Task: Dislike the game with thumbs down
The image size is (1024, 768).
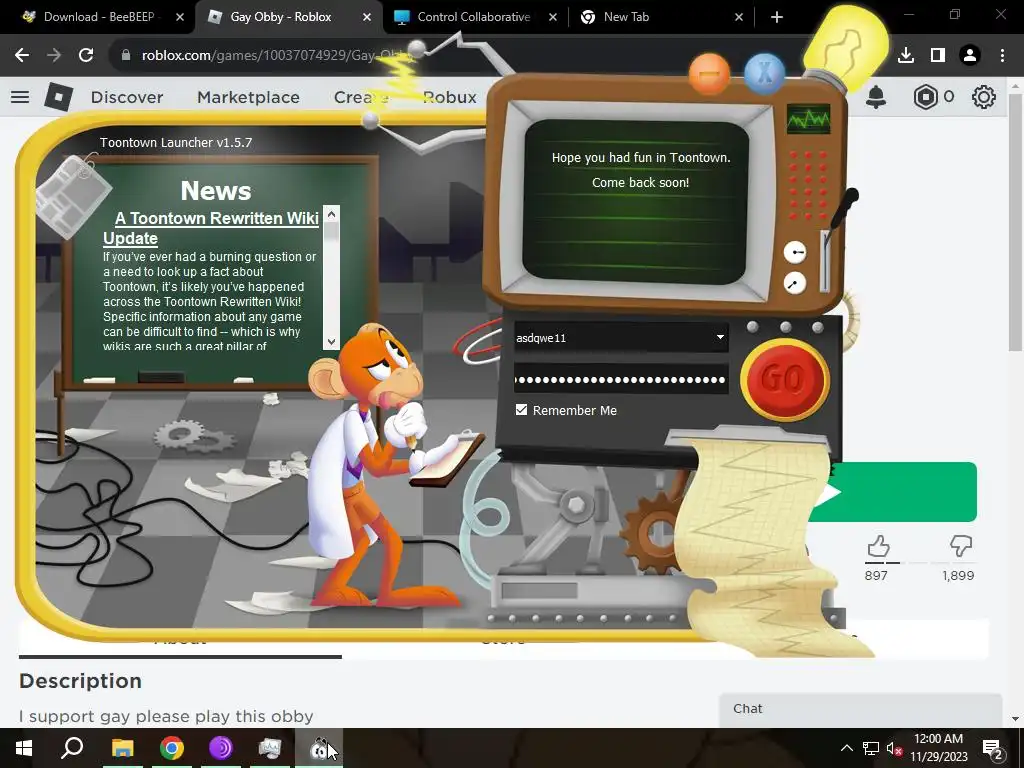Action: [x=960, y=545]
